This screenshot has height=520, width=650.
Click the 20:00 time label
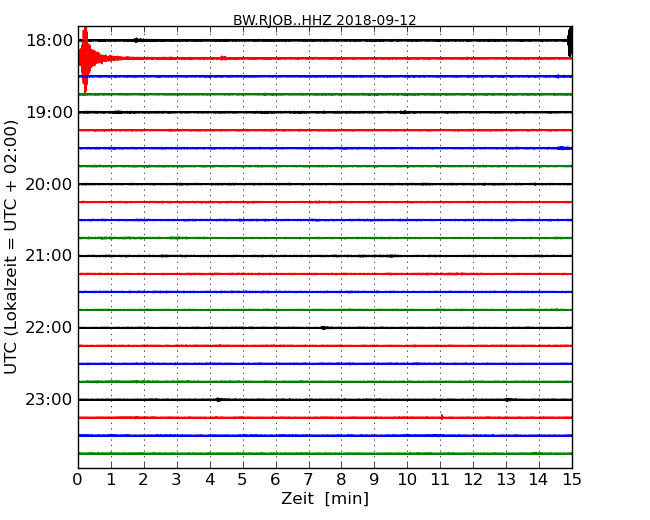(49, 184)
